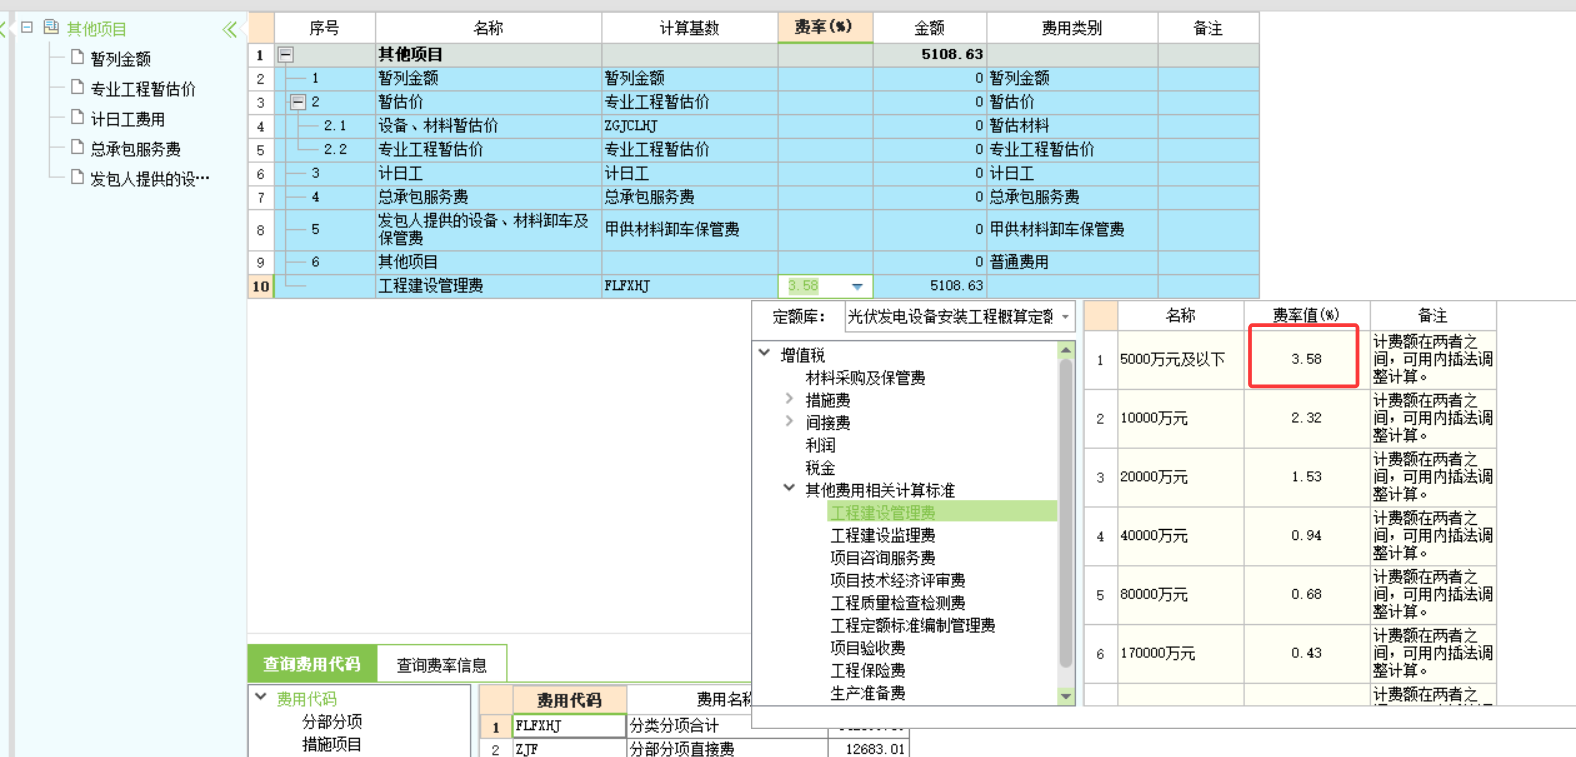Select 总承包服务费 in the left tree
1576x757 pixels.
[x=135, y=149]
